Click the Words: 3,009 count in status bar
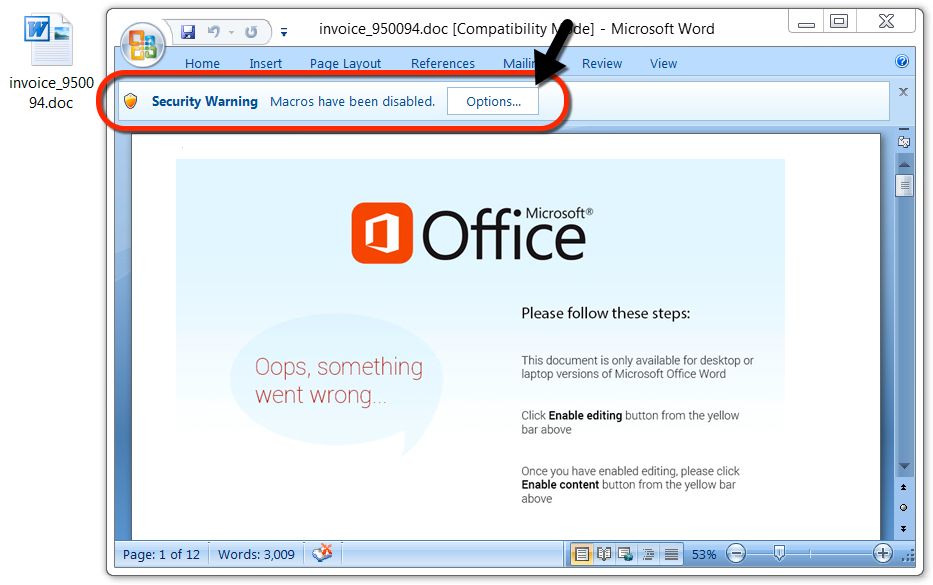The image size is (933, 585). coord(256,555)
